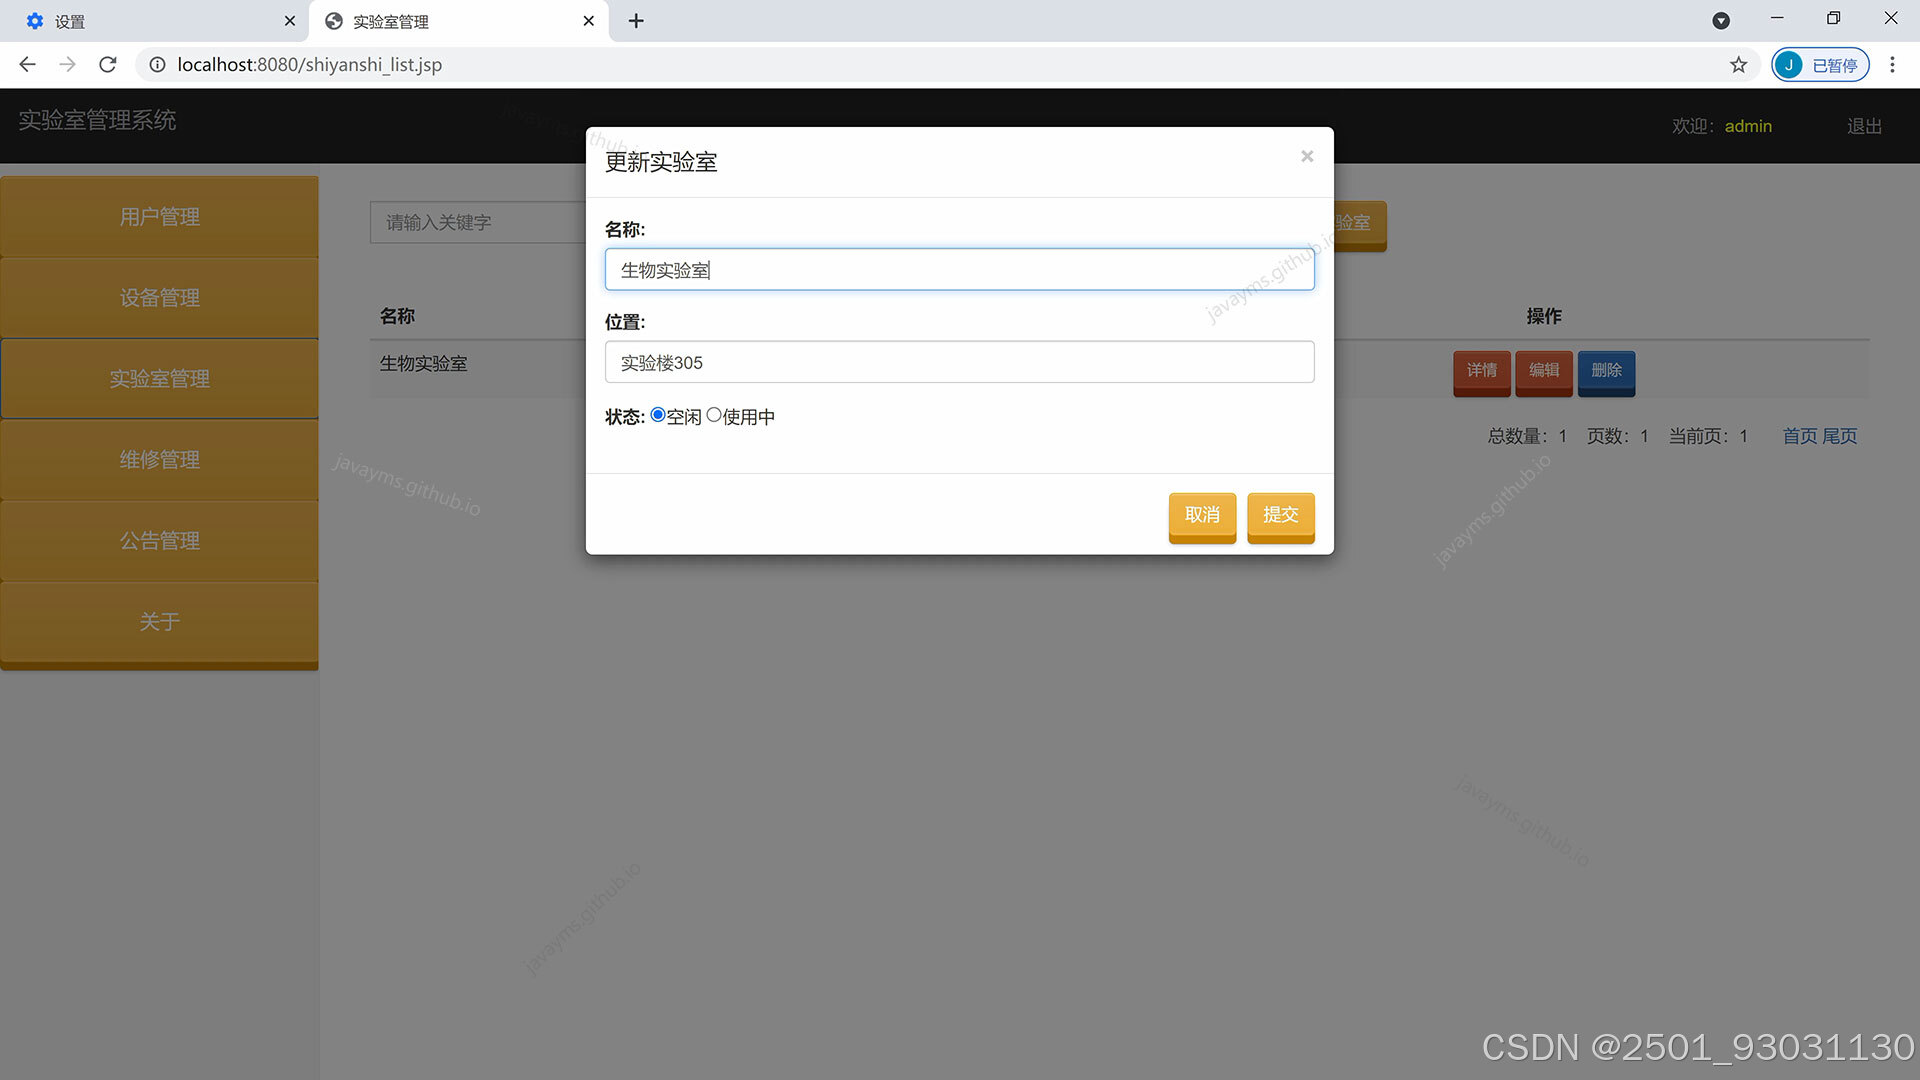This screenshot has height=1080, width=1920.
Task: View 详情 for 生物实验室
Action: click(1482, 372)
